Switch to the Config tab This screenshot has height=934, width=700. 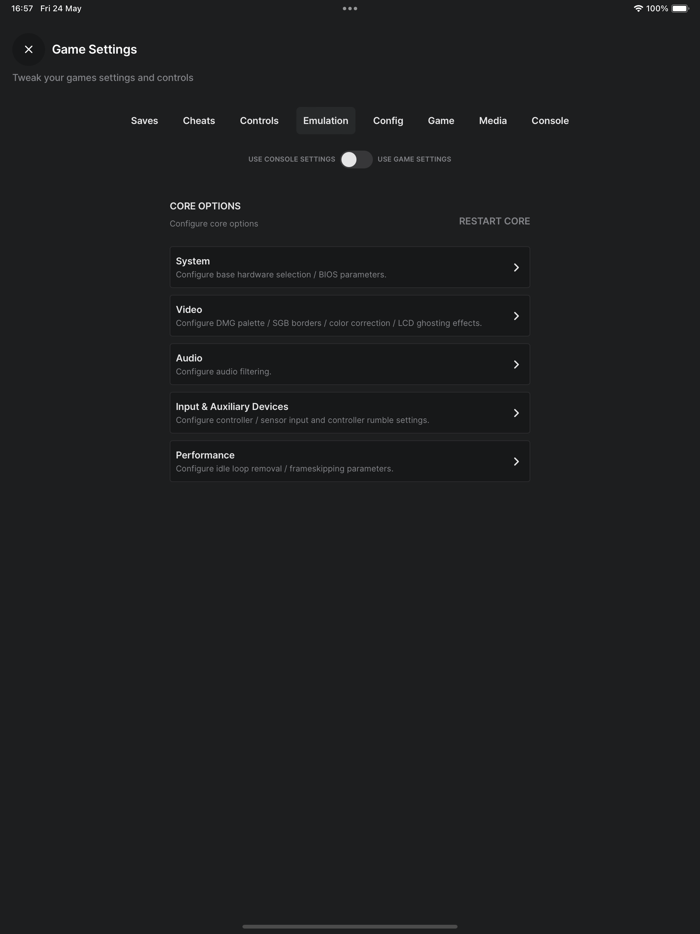[387, 120]
